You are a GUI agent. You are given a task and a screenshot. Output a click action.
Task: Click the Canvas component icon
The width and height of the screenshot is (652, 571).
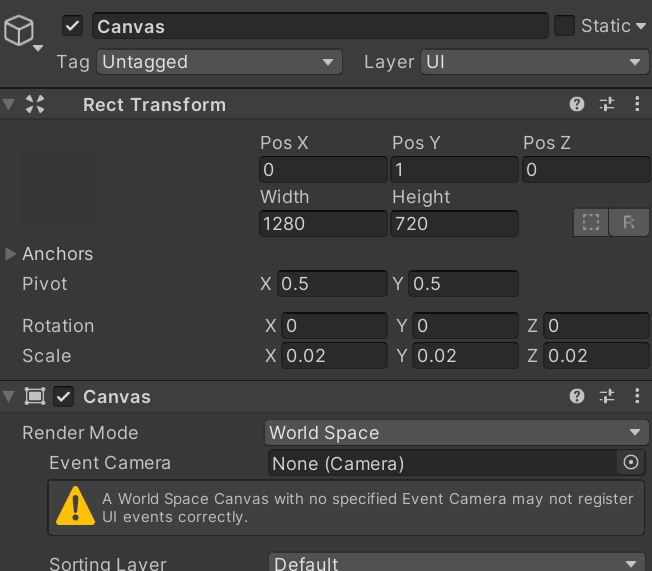35,396
